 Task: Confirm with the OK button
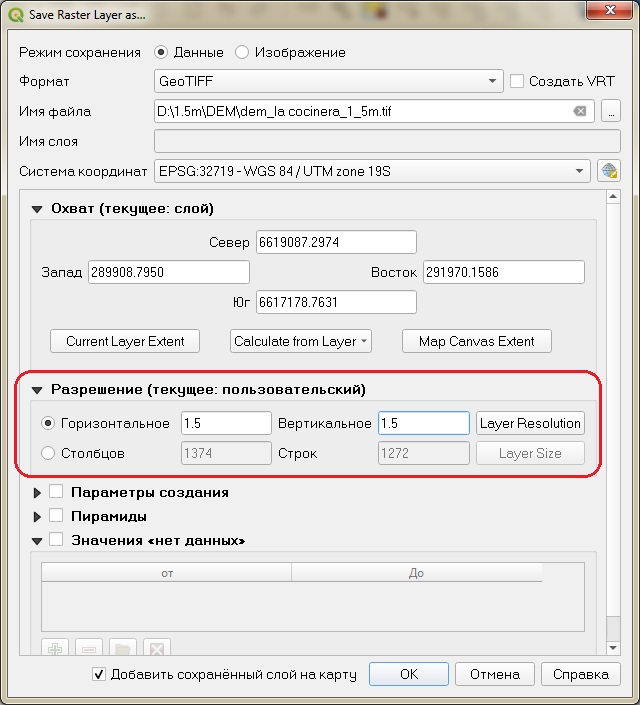(409, 674)
